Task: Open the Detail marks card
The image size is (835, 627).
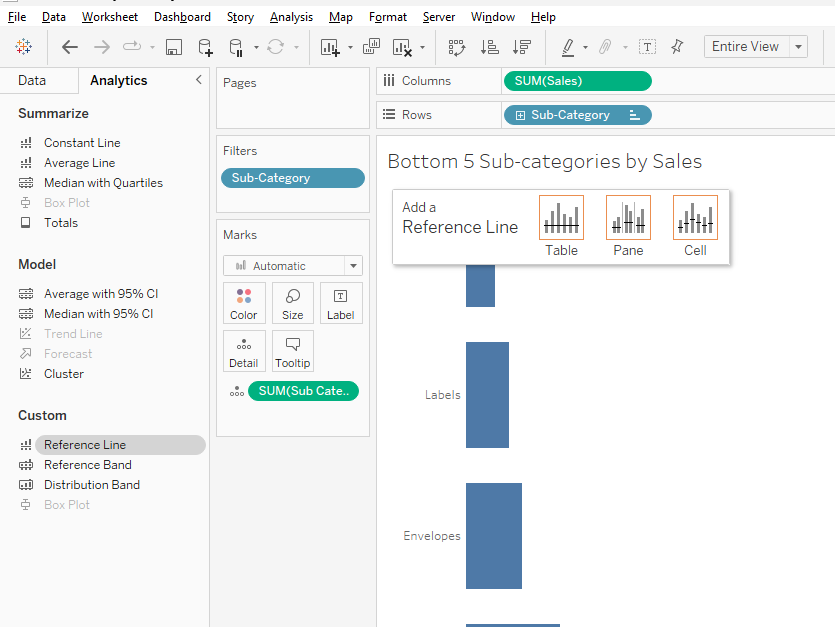Action: click(244, 351)
